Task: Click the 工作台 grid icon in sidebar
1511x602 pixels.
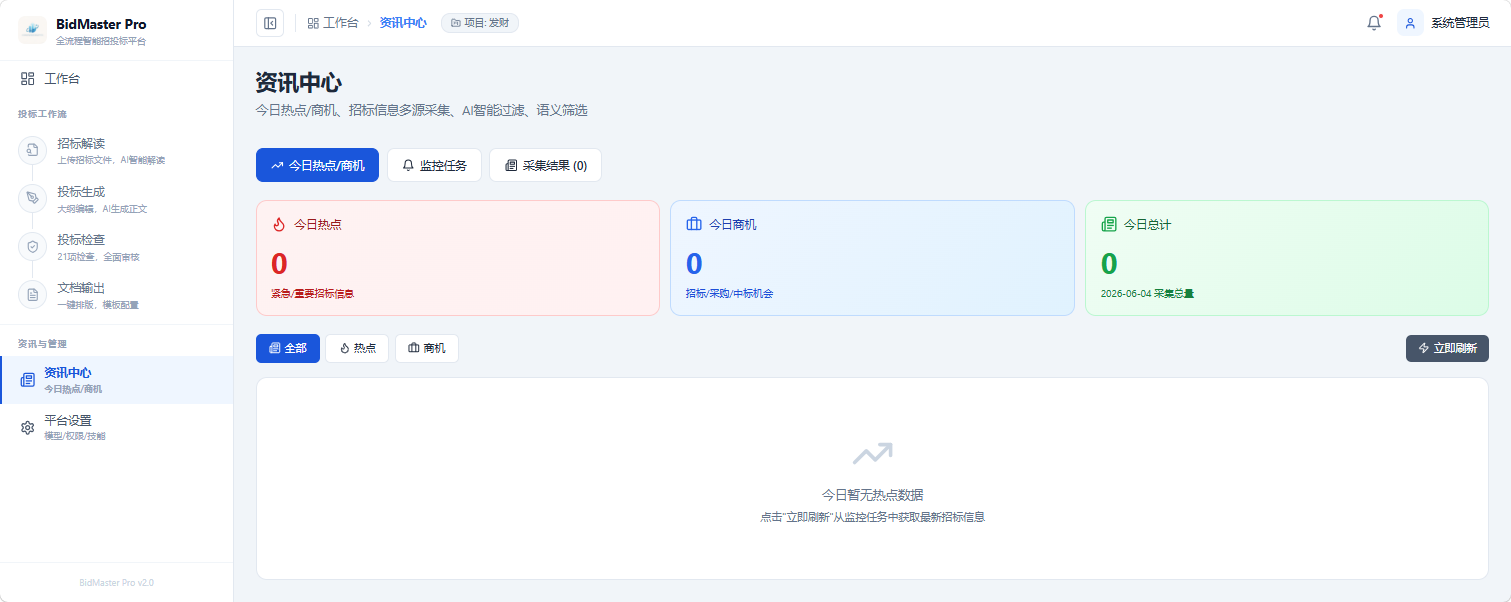Action: click(x=28, y=78)
